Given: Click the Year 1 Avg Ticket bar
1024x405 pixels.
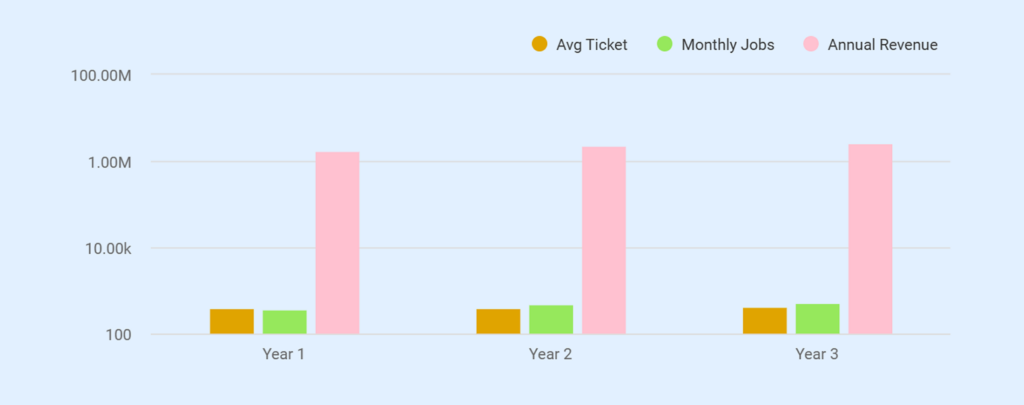Looking at the screenshot, I should click(231, 322).
